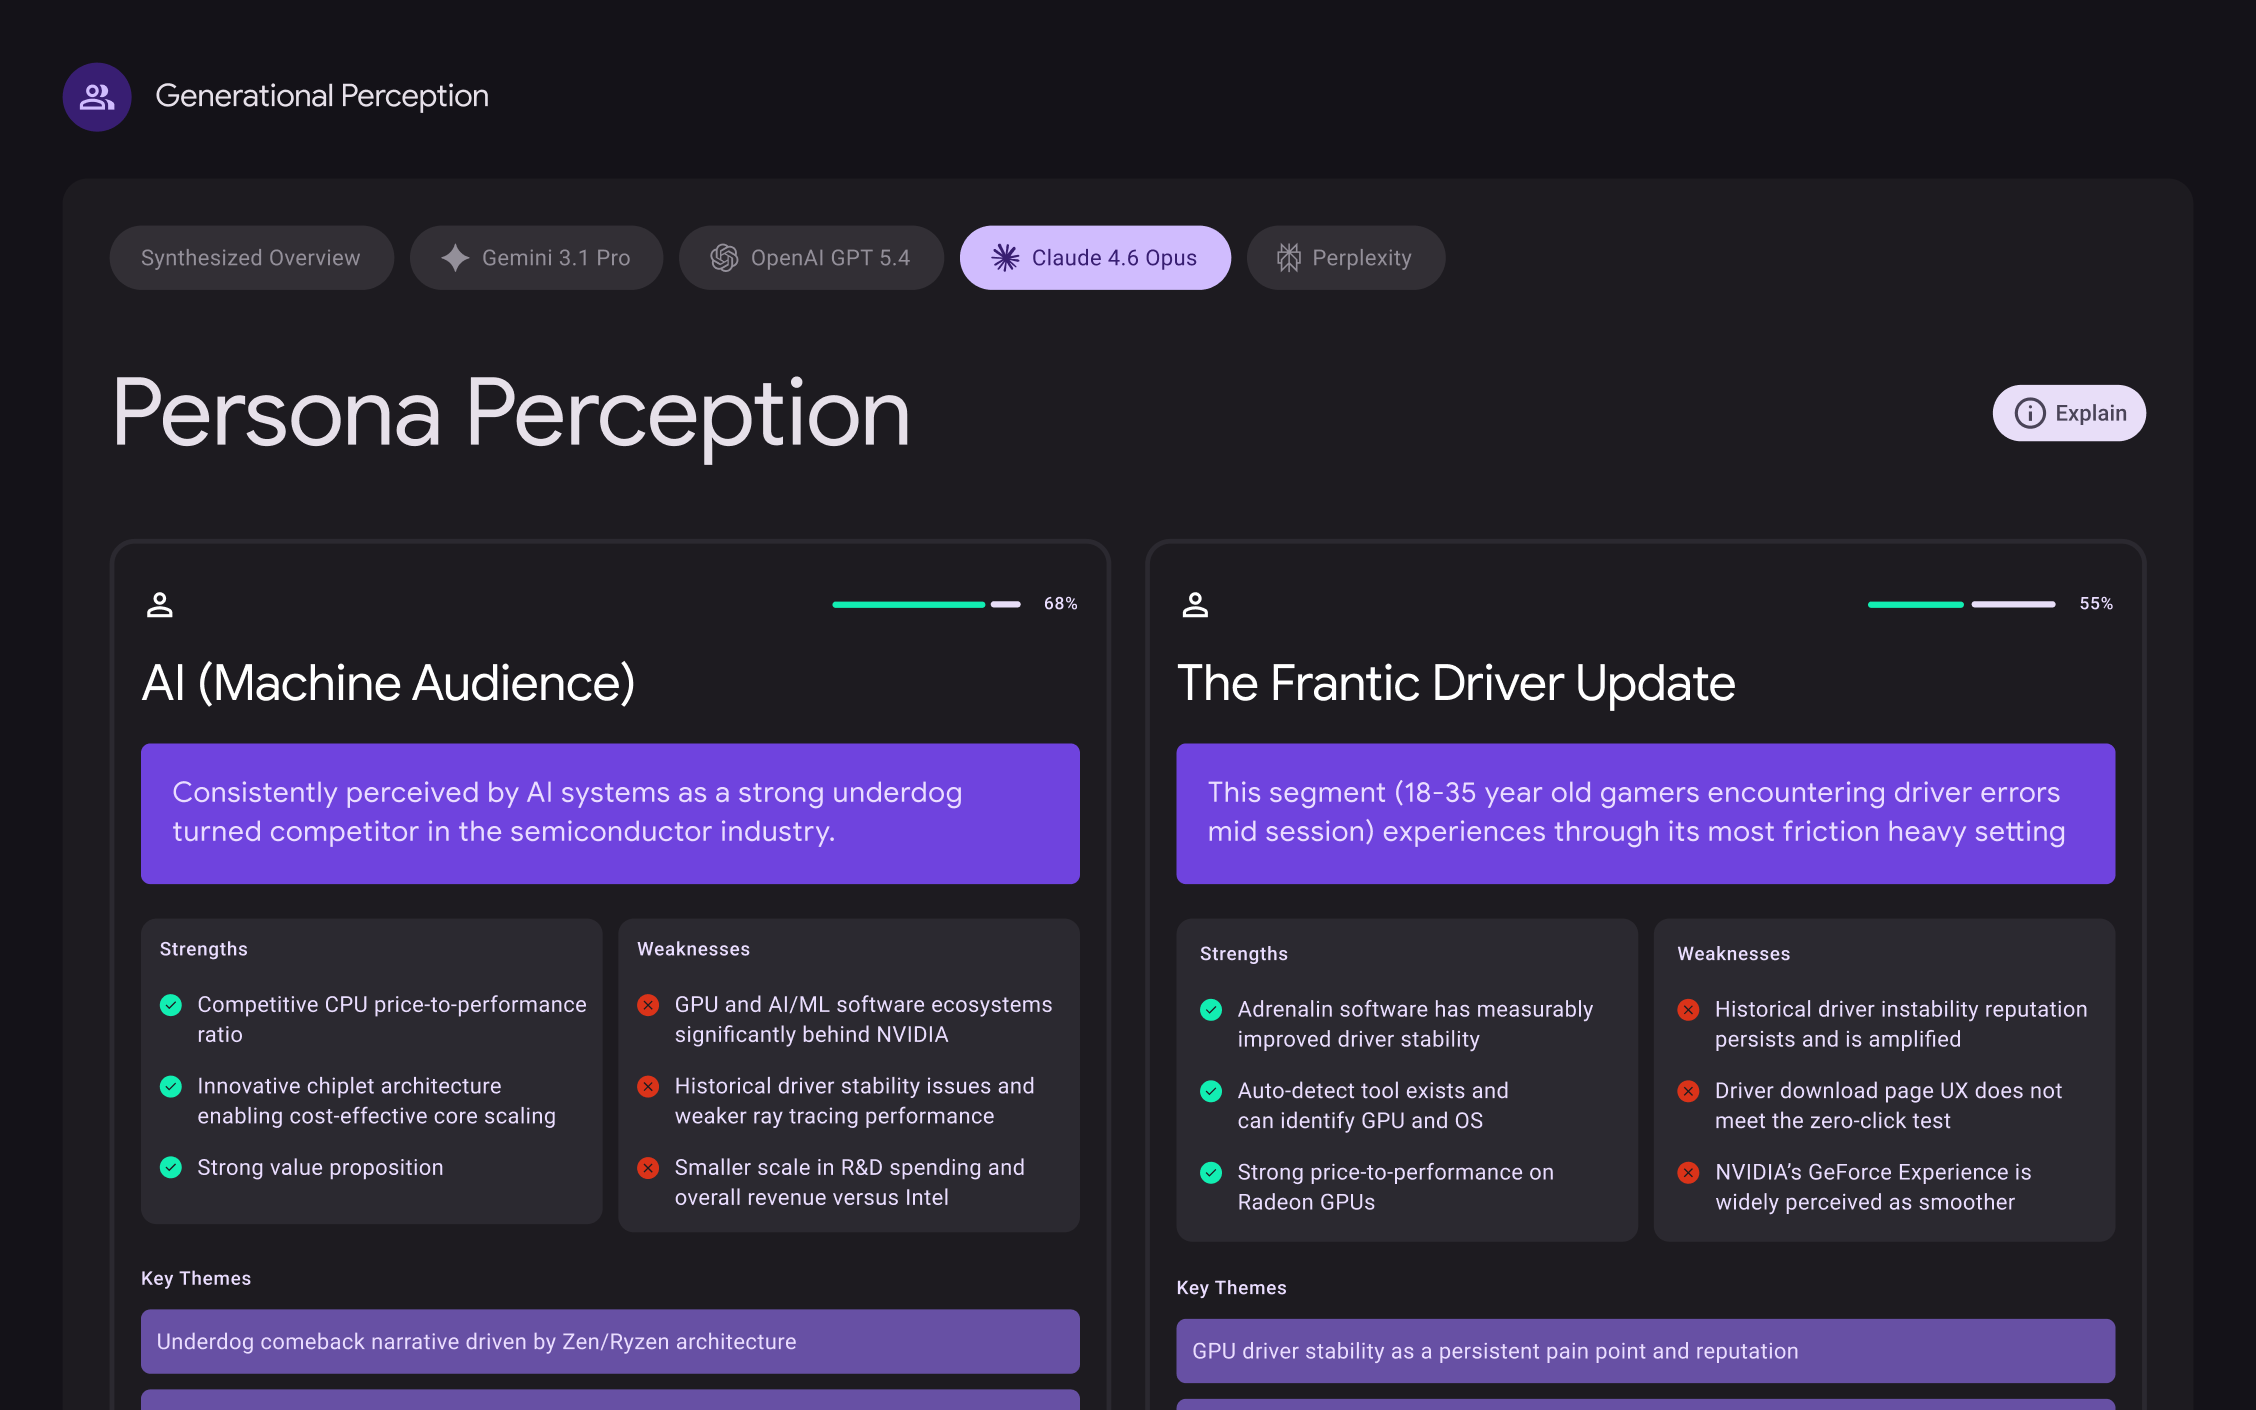Click the Explain button
Screen dimensions: 2256x1410
pyautogui.click(x=2069, y=413)
